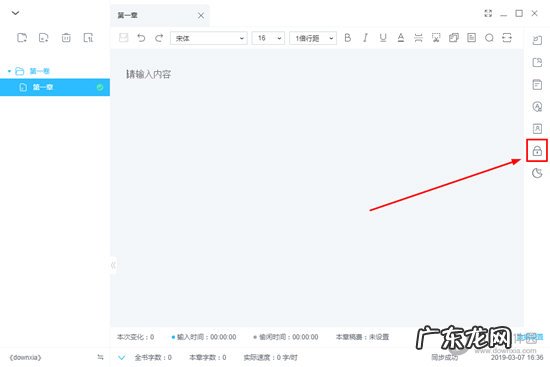Click the 本章概要 : 未设置 label
This screenshot has width=550, height=367.
point(362,337)
